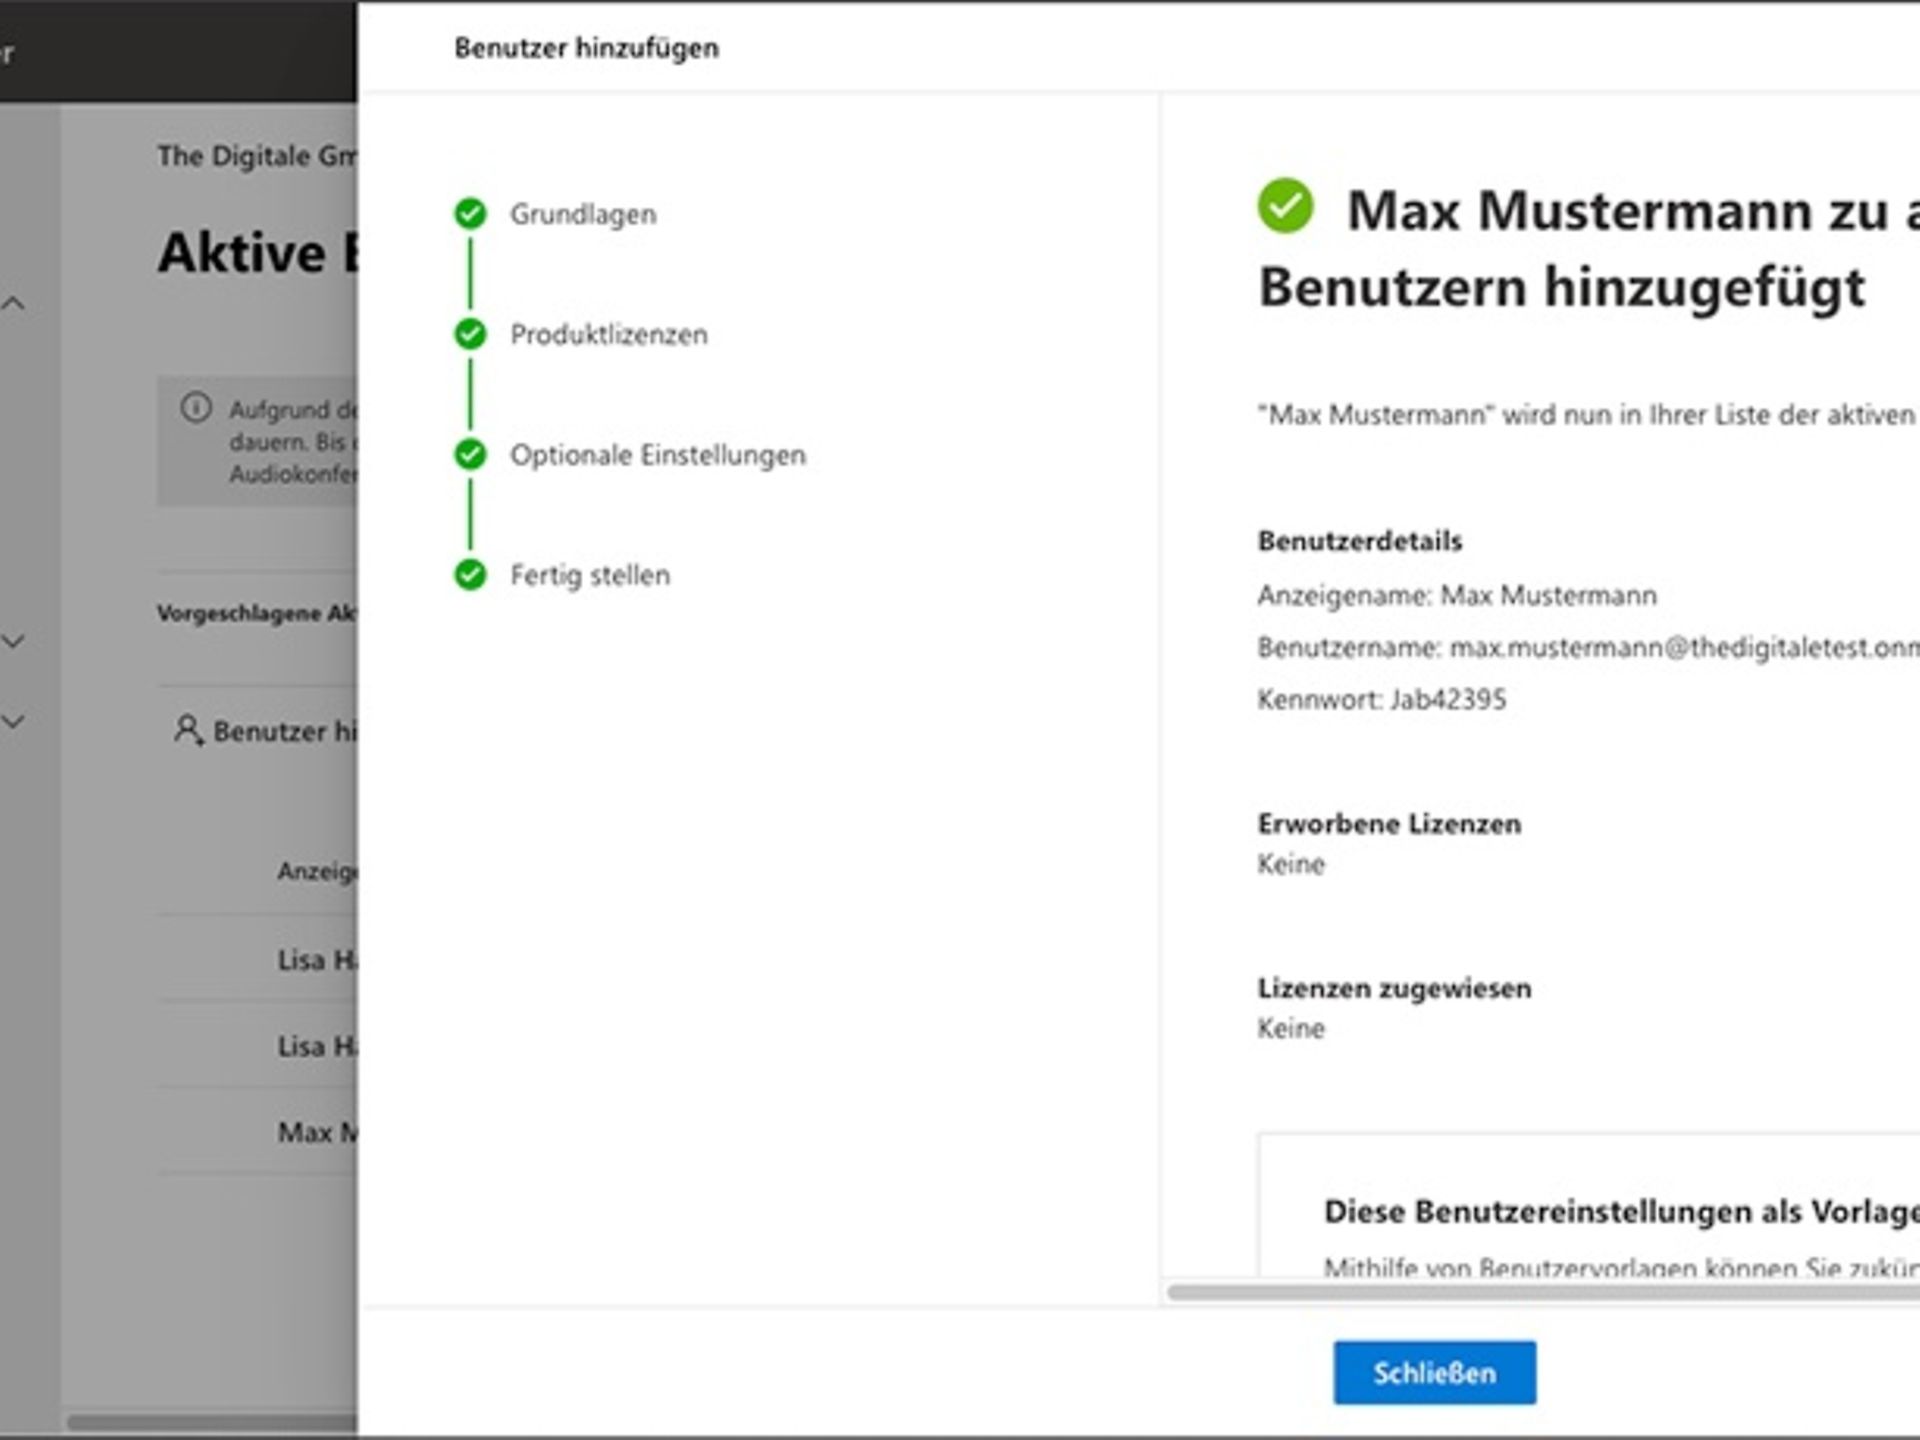Click the Produktlizenzen completed-step check icon
1920x1440 pixels.
click(470, 335)
